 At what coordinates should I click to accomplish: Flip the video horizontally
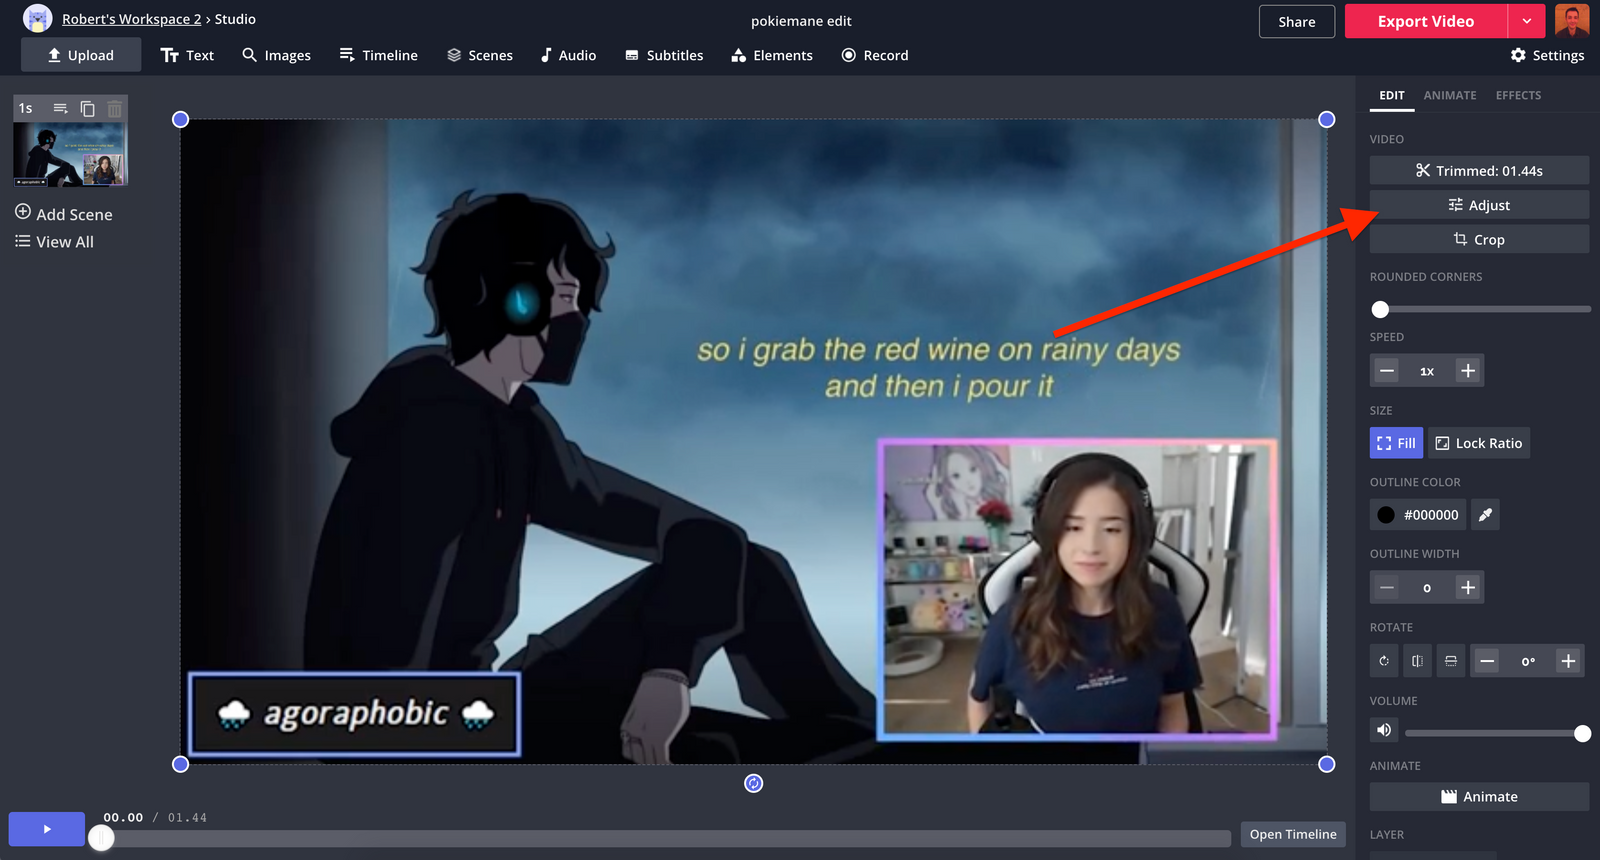[1417, 661]
